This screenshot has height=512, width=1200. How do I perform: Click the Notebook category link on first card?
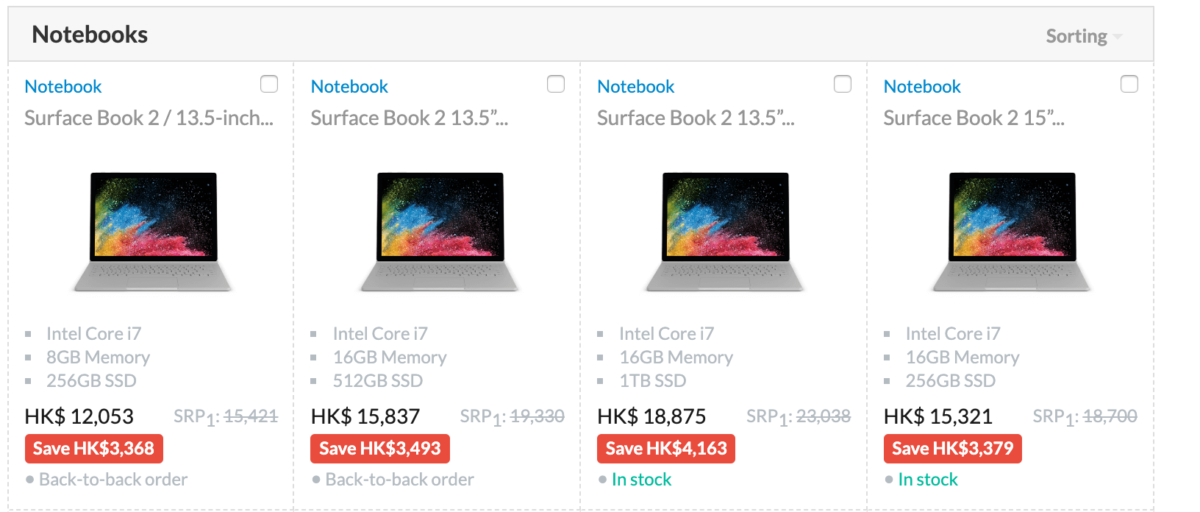tap(63, 87)
